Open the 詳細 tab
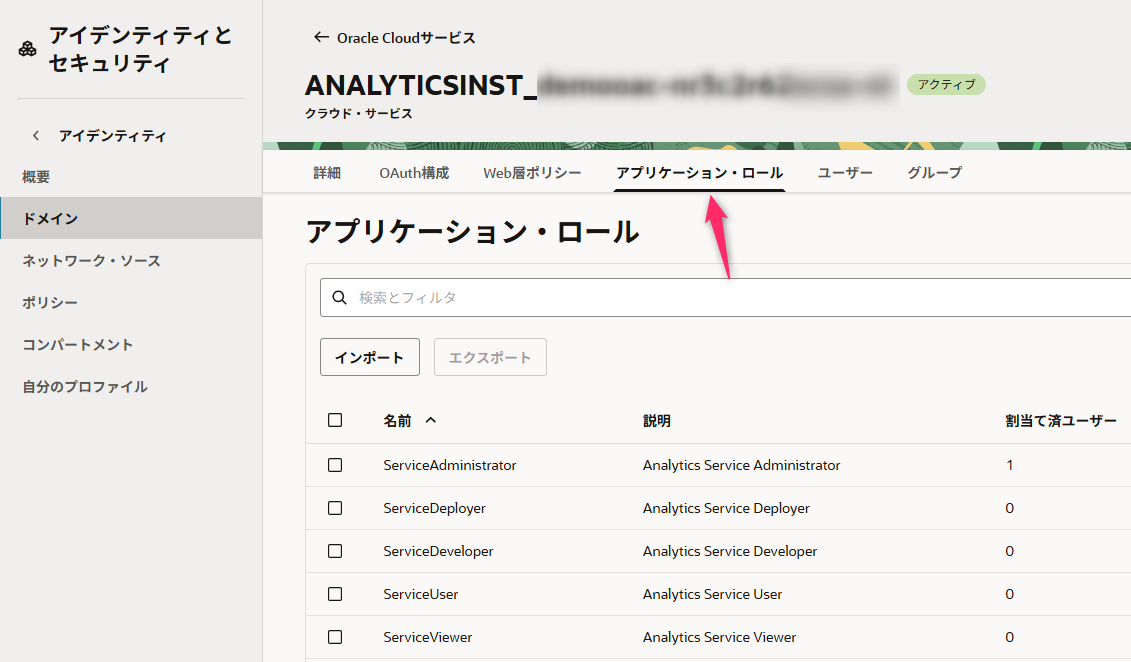 tap(327, 173)
